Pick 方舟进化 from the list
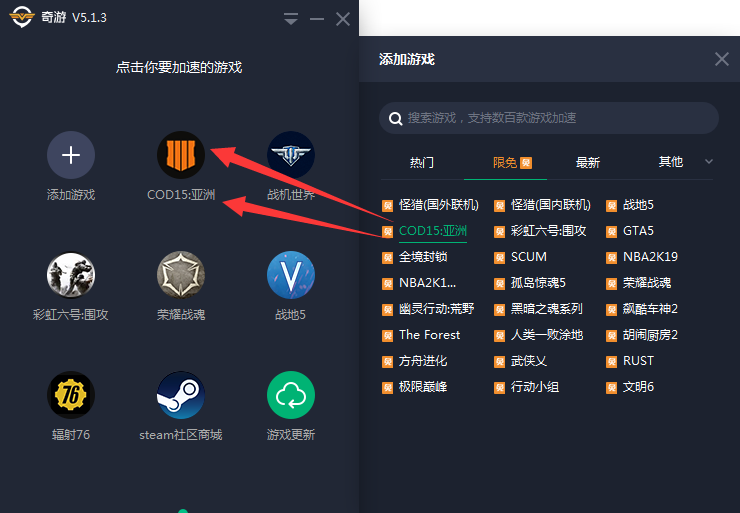This screenshot has height=513, width=740. click(423, 361)
